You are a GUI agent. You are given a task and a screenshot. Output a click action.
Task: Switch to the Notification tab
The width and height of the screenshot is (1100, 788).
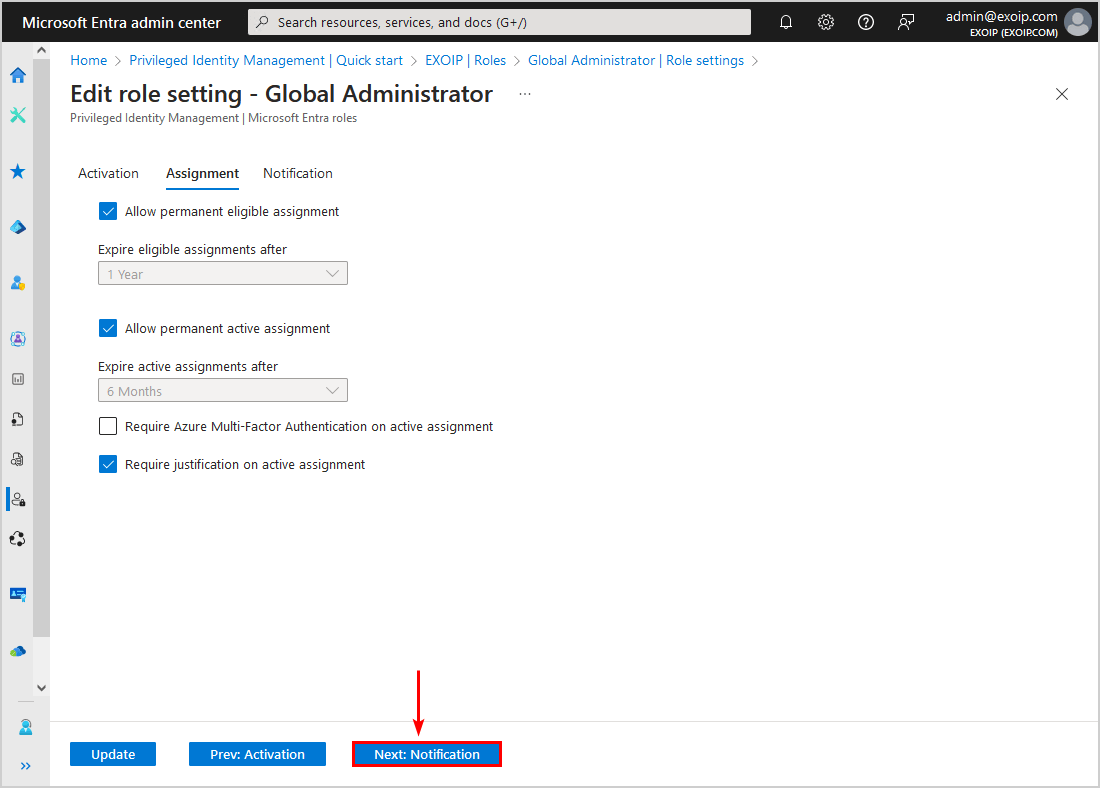pyautogui.click(x=297, y=173)
